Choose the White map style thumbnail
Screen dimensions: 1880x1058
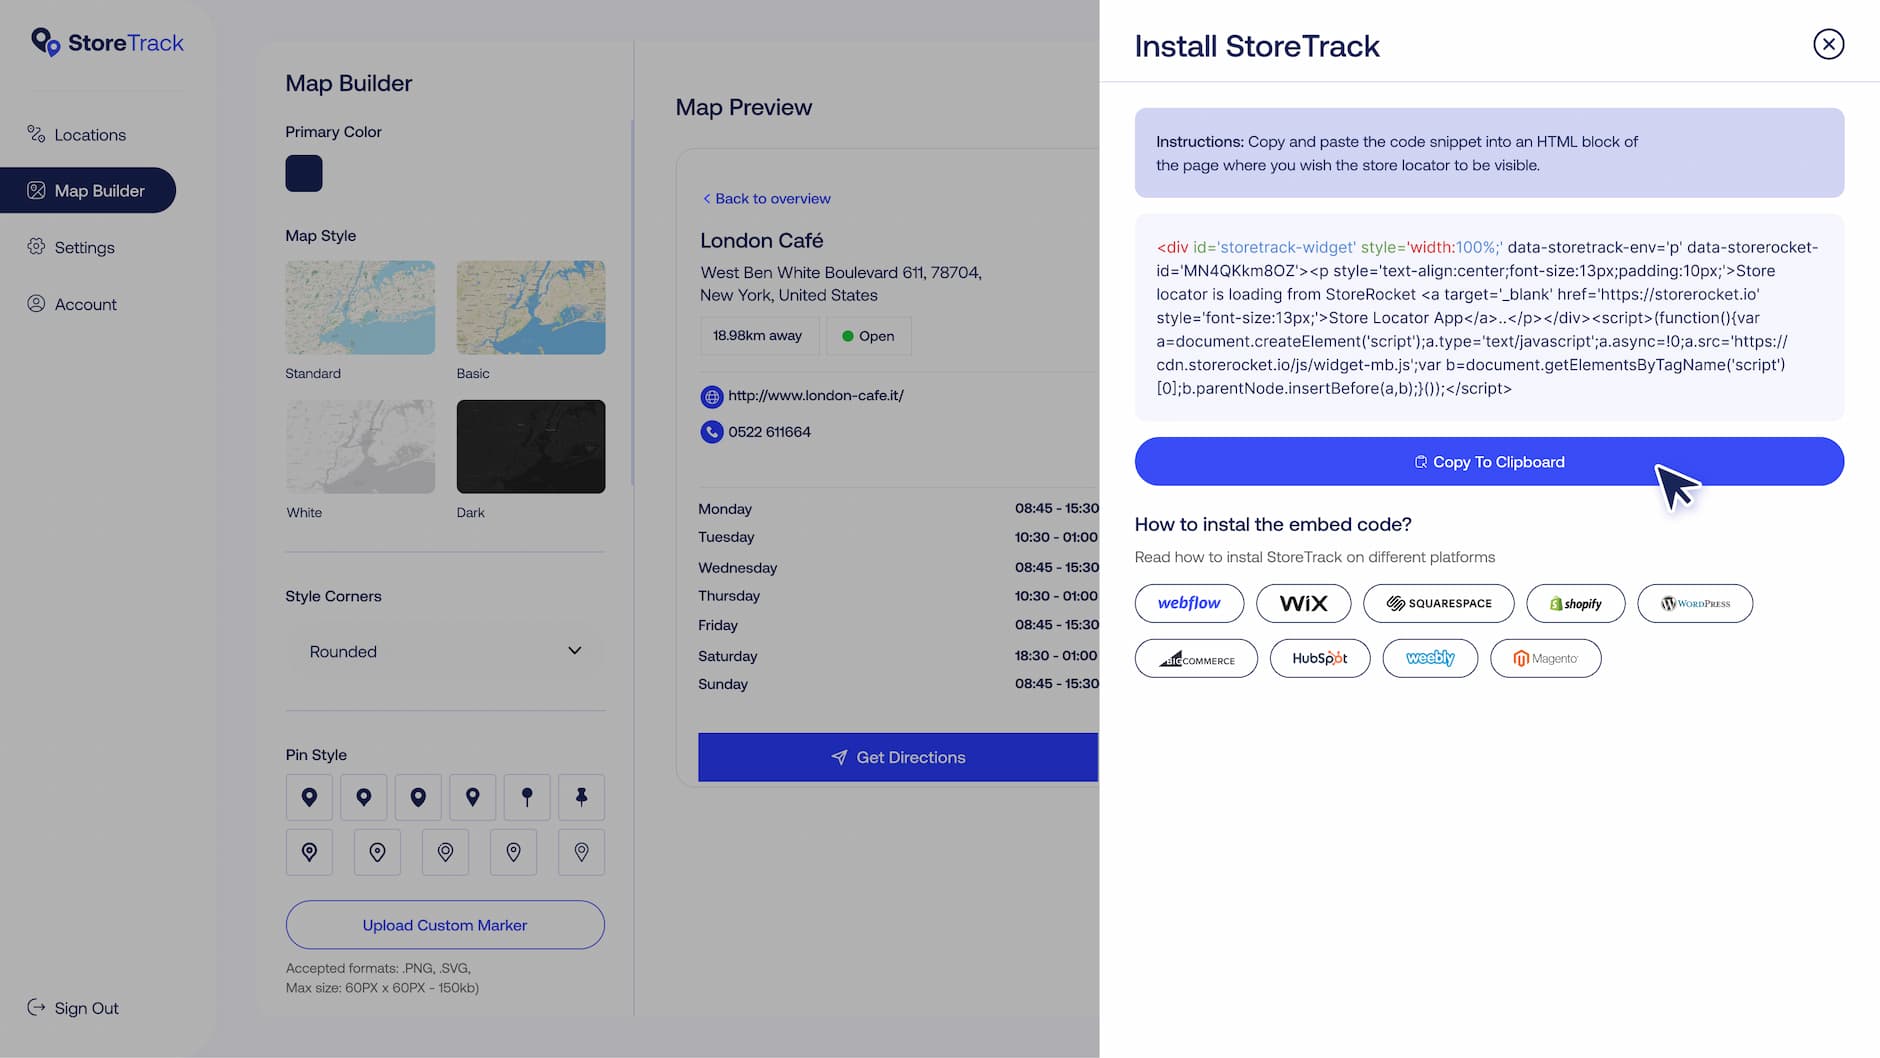(x=360, y=446)
